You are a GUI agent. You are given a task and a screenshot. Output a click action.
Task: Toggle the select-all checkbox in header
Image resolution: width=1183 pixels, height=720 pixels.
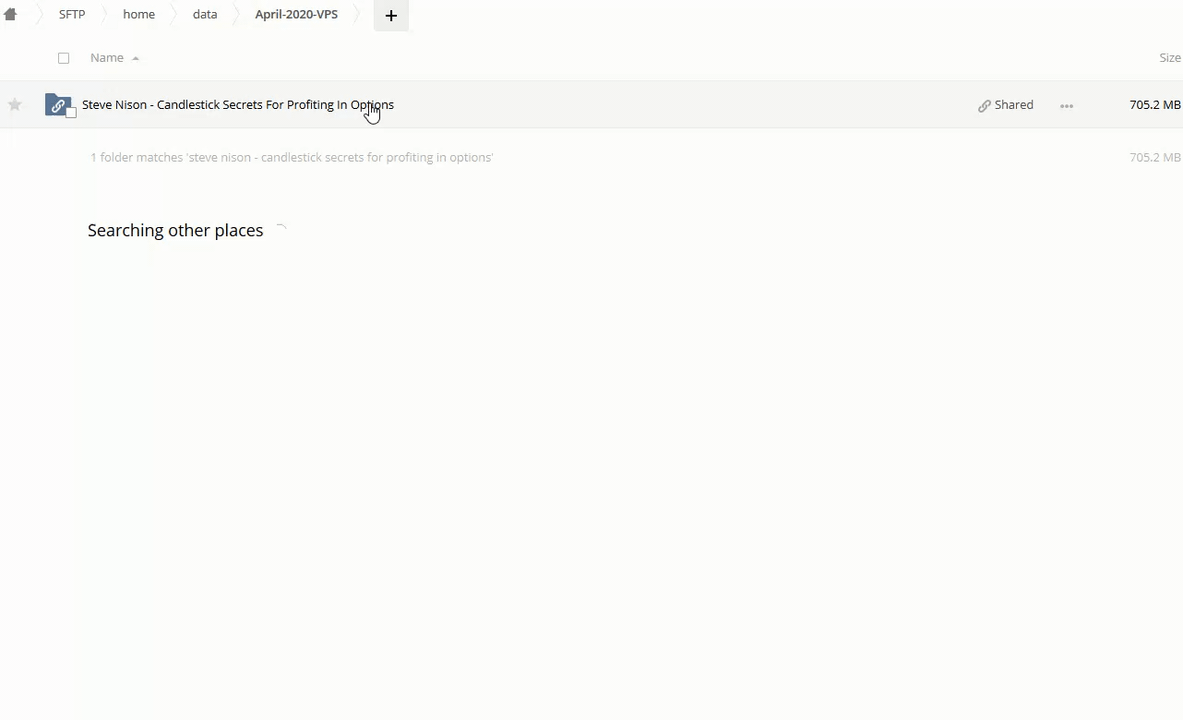tap(64, 58)
